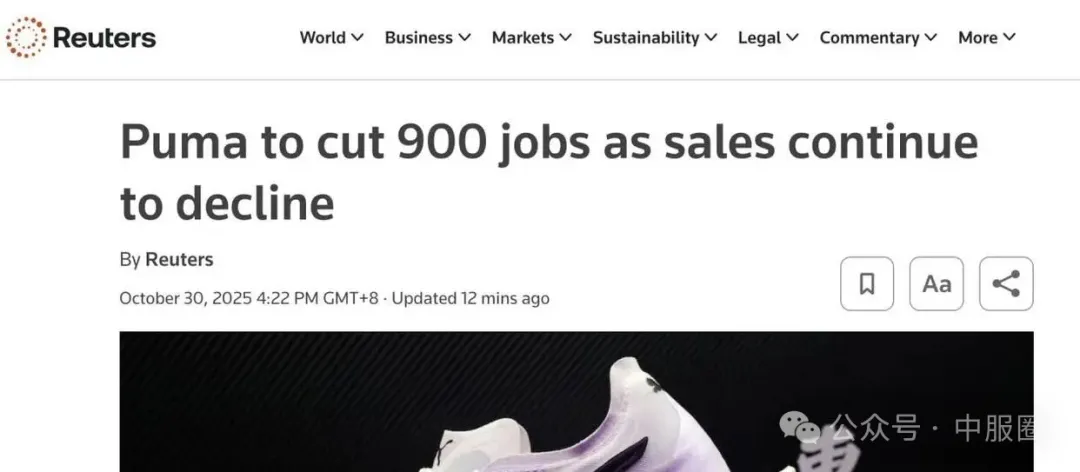Click the Puma job cuts headline
This screenshot has width=1080, height=472.
coord(548,172)
